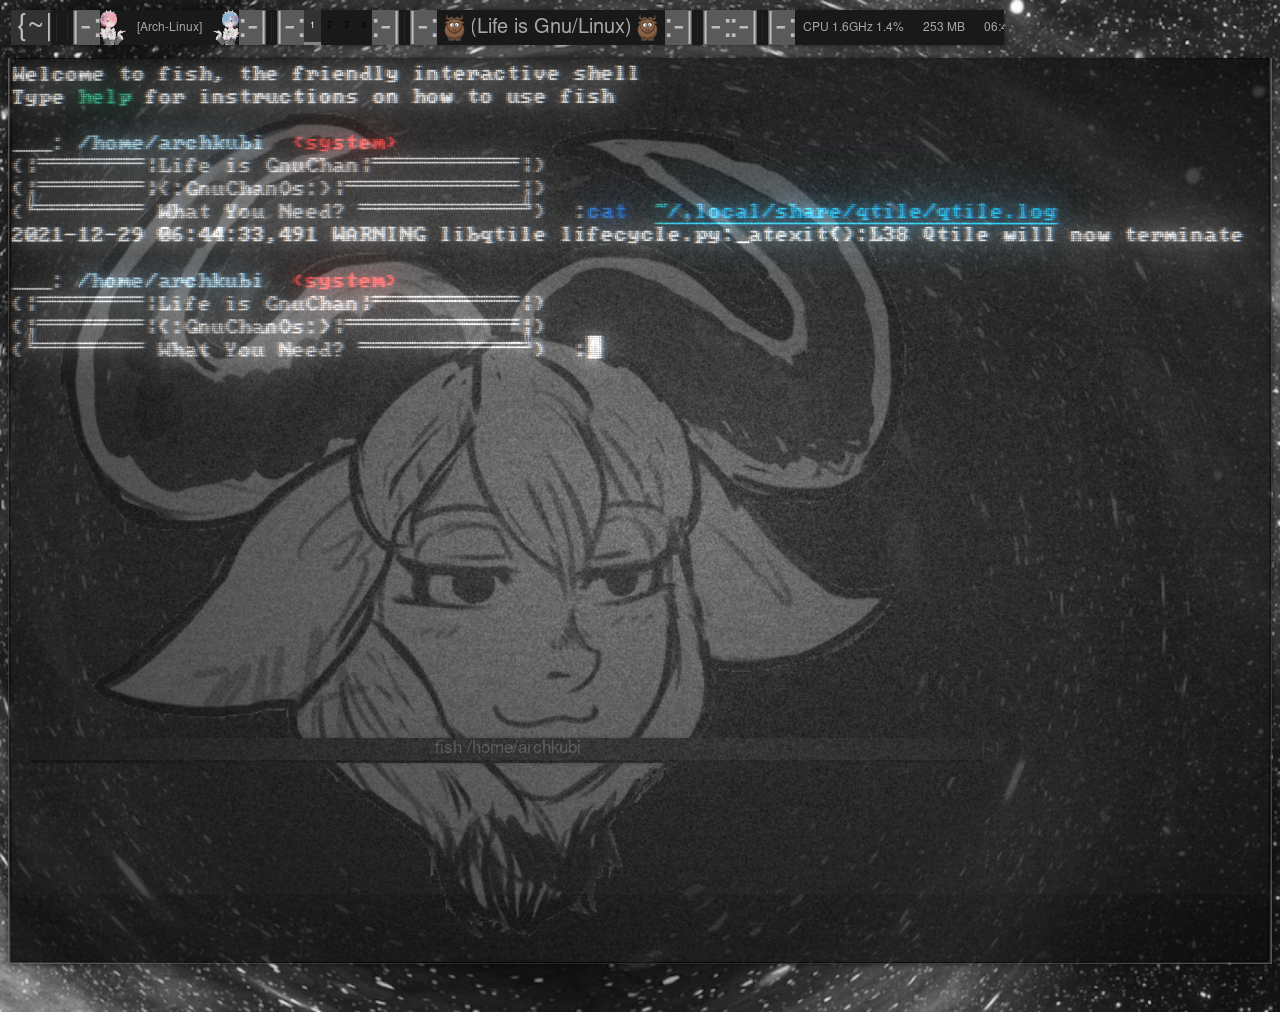The image size is (1280, 1012).
Task: Click the left GNU cow icon in the window title
Action: (453, 26)
